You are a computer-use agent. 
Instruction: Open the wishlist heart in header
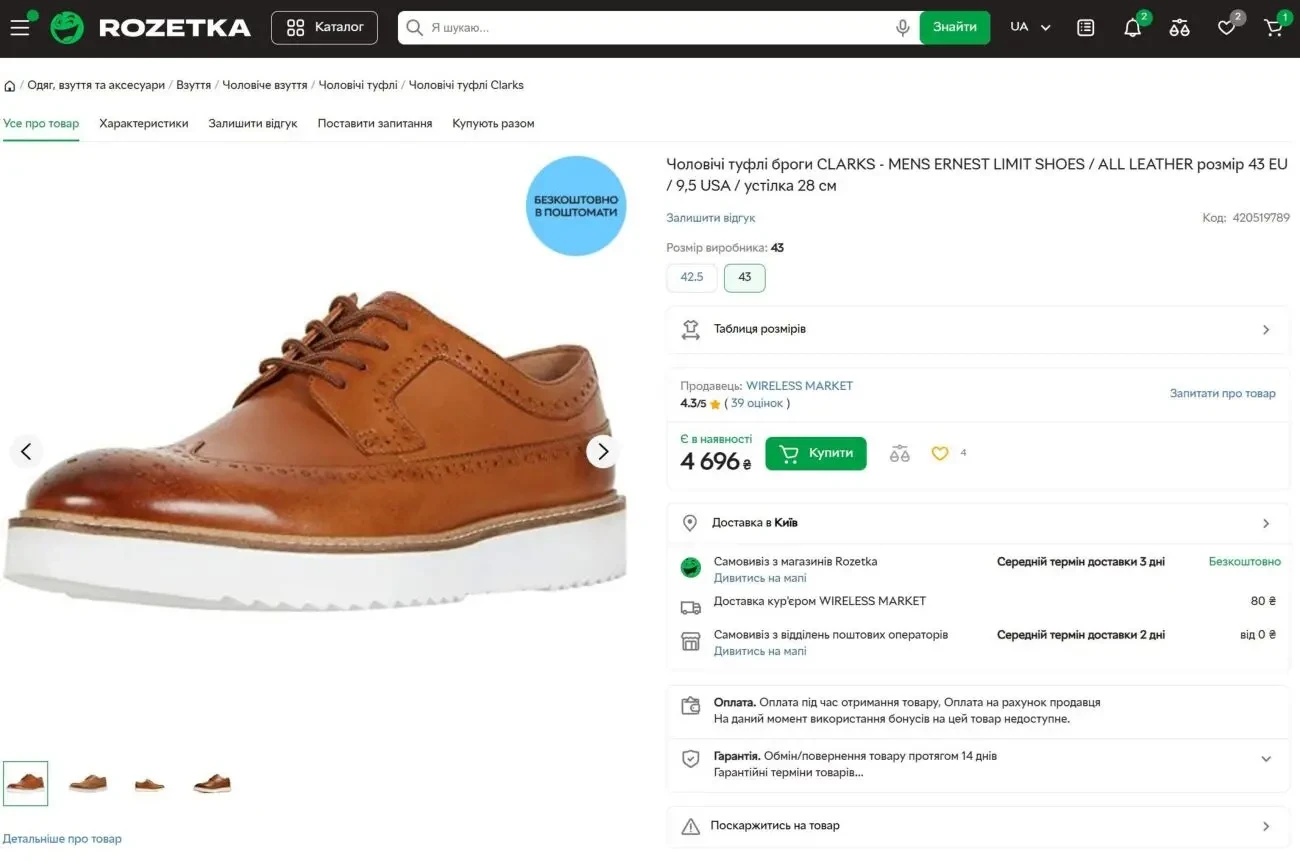[x=1226, y=28]
